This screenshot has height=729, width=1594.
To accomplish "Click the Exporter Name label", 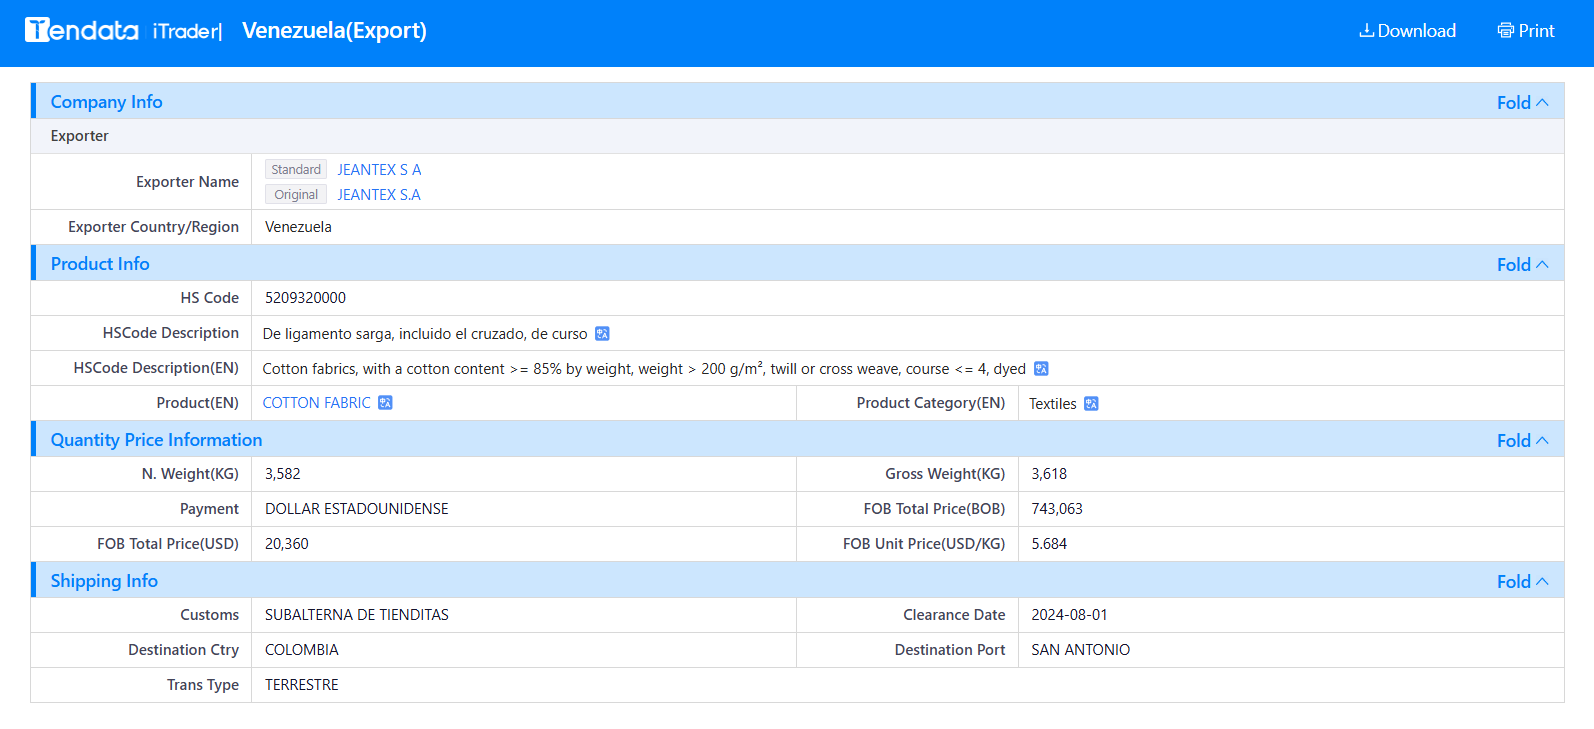I will pyautogui.click(x=187, y=182).
